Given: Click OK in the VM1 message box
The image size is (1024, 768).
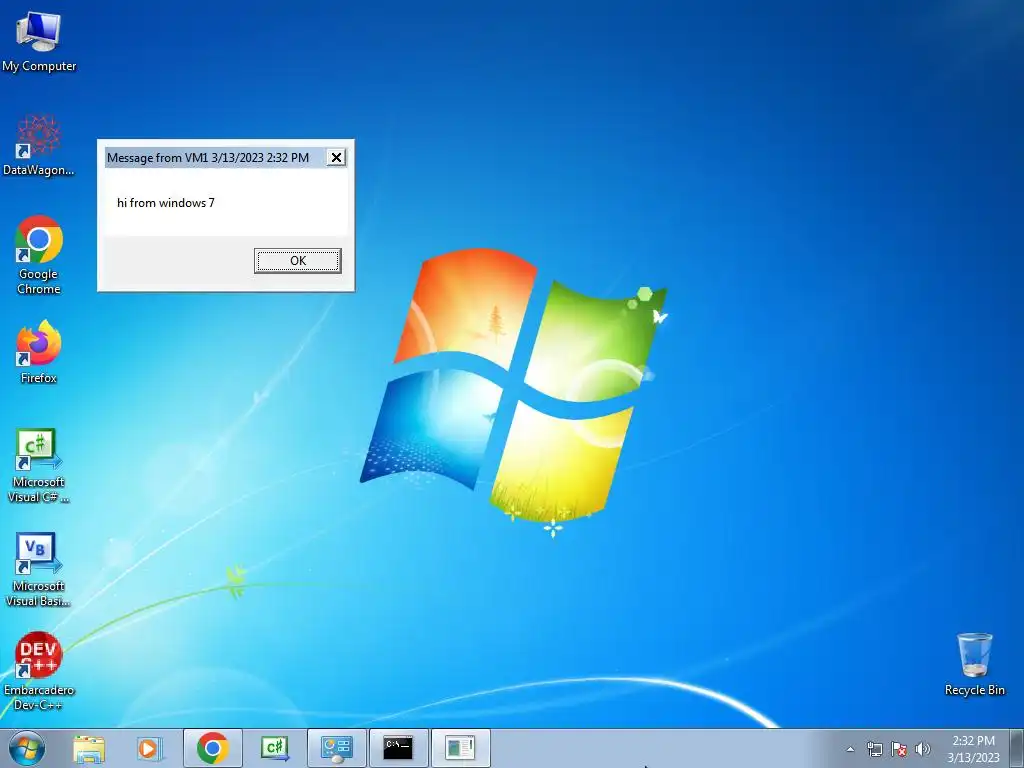Looking at the screenshot, I should coord(298,261).
